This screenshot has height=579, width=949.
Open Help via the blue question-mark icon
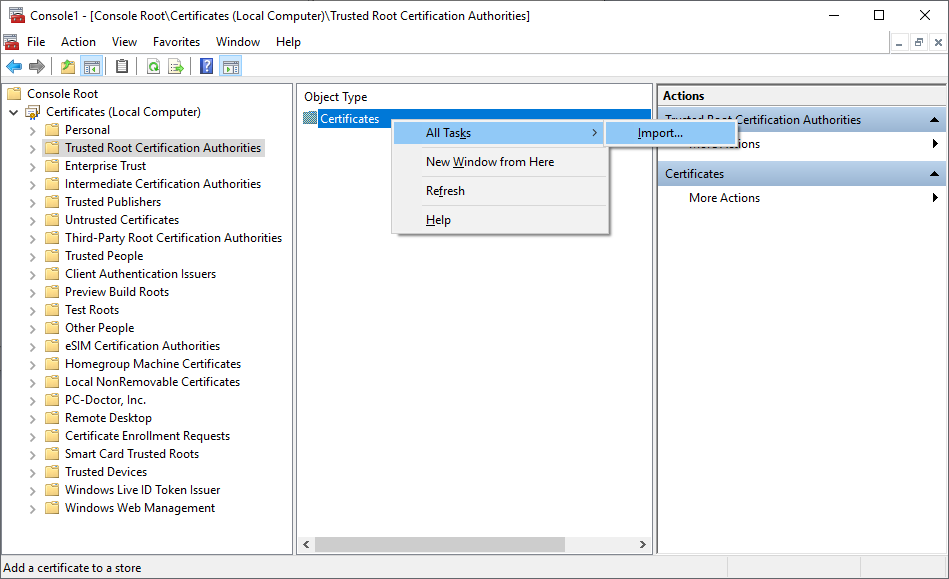tap(206, 67)
